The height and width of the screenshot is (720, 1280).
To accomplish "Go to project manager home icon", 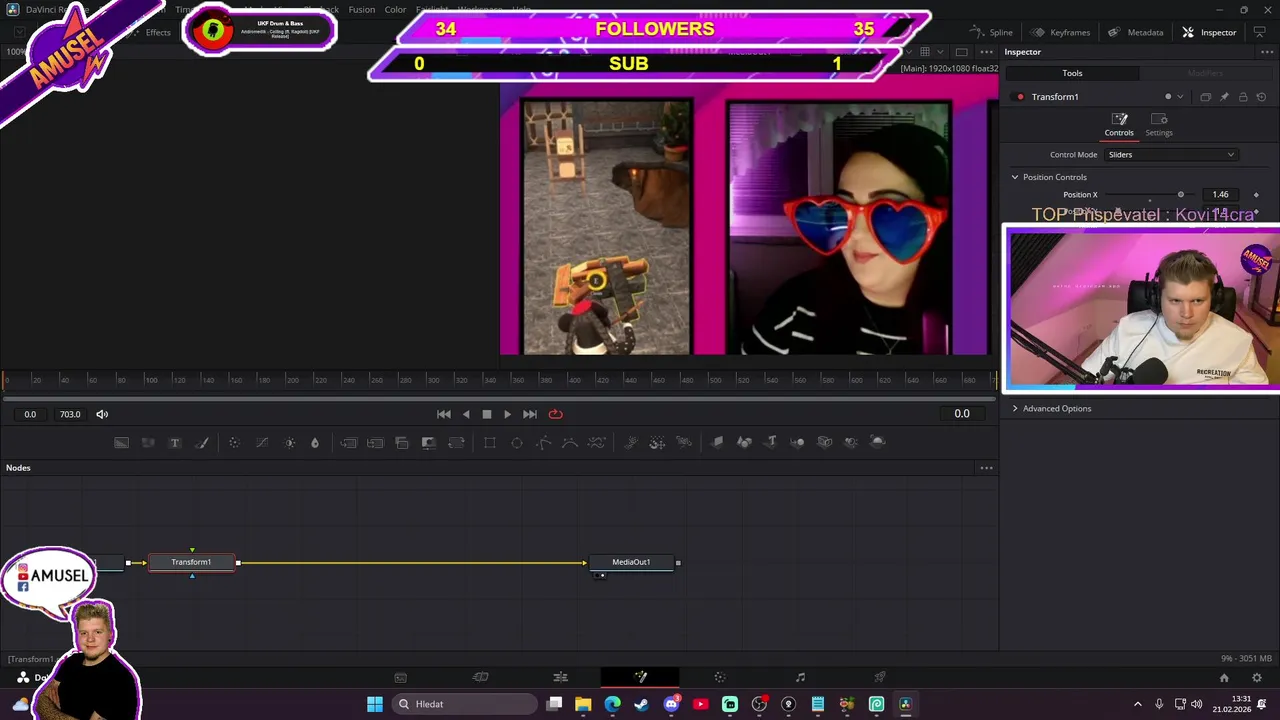I will 1224,677.
